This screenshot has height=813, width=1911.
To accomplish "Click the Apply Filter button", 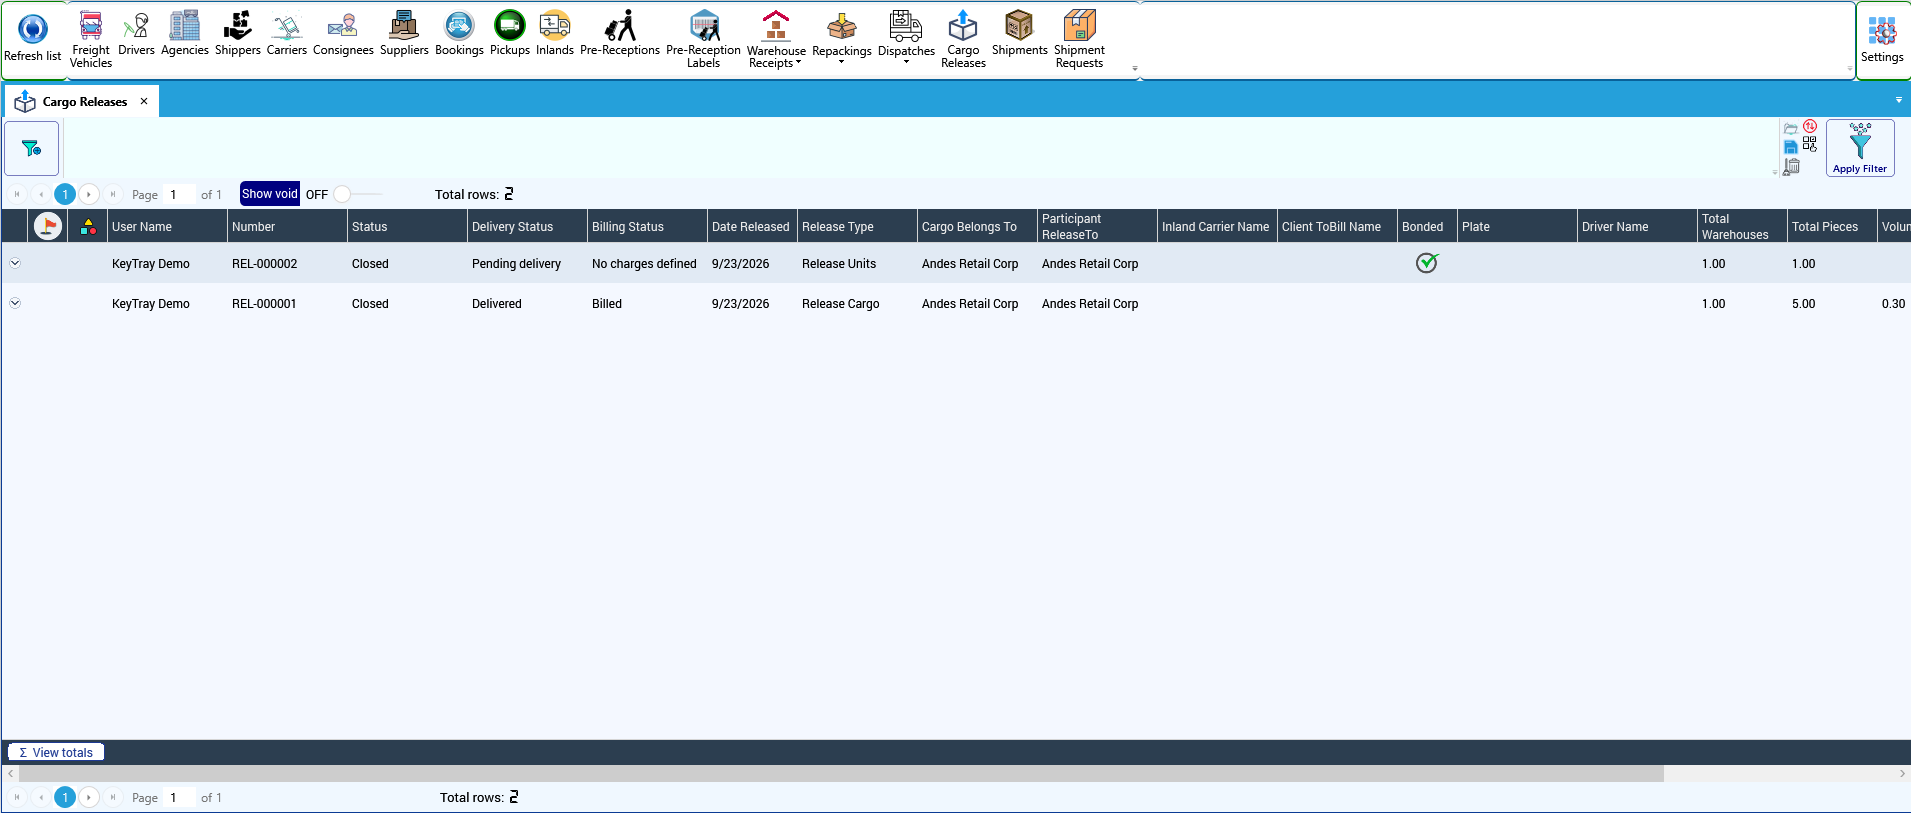I will [1860, 148].
